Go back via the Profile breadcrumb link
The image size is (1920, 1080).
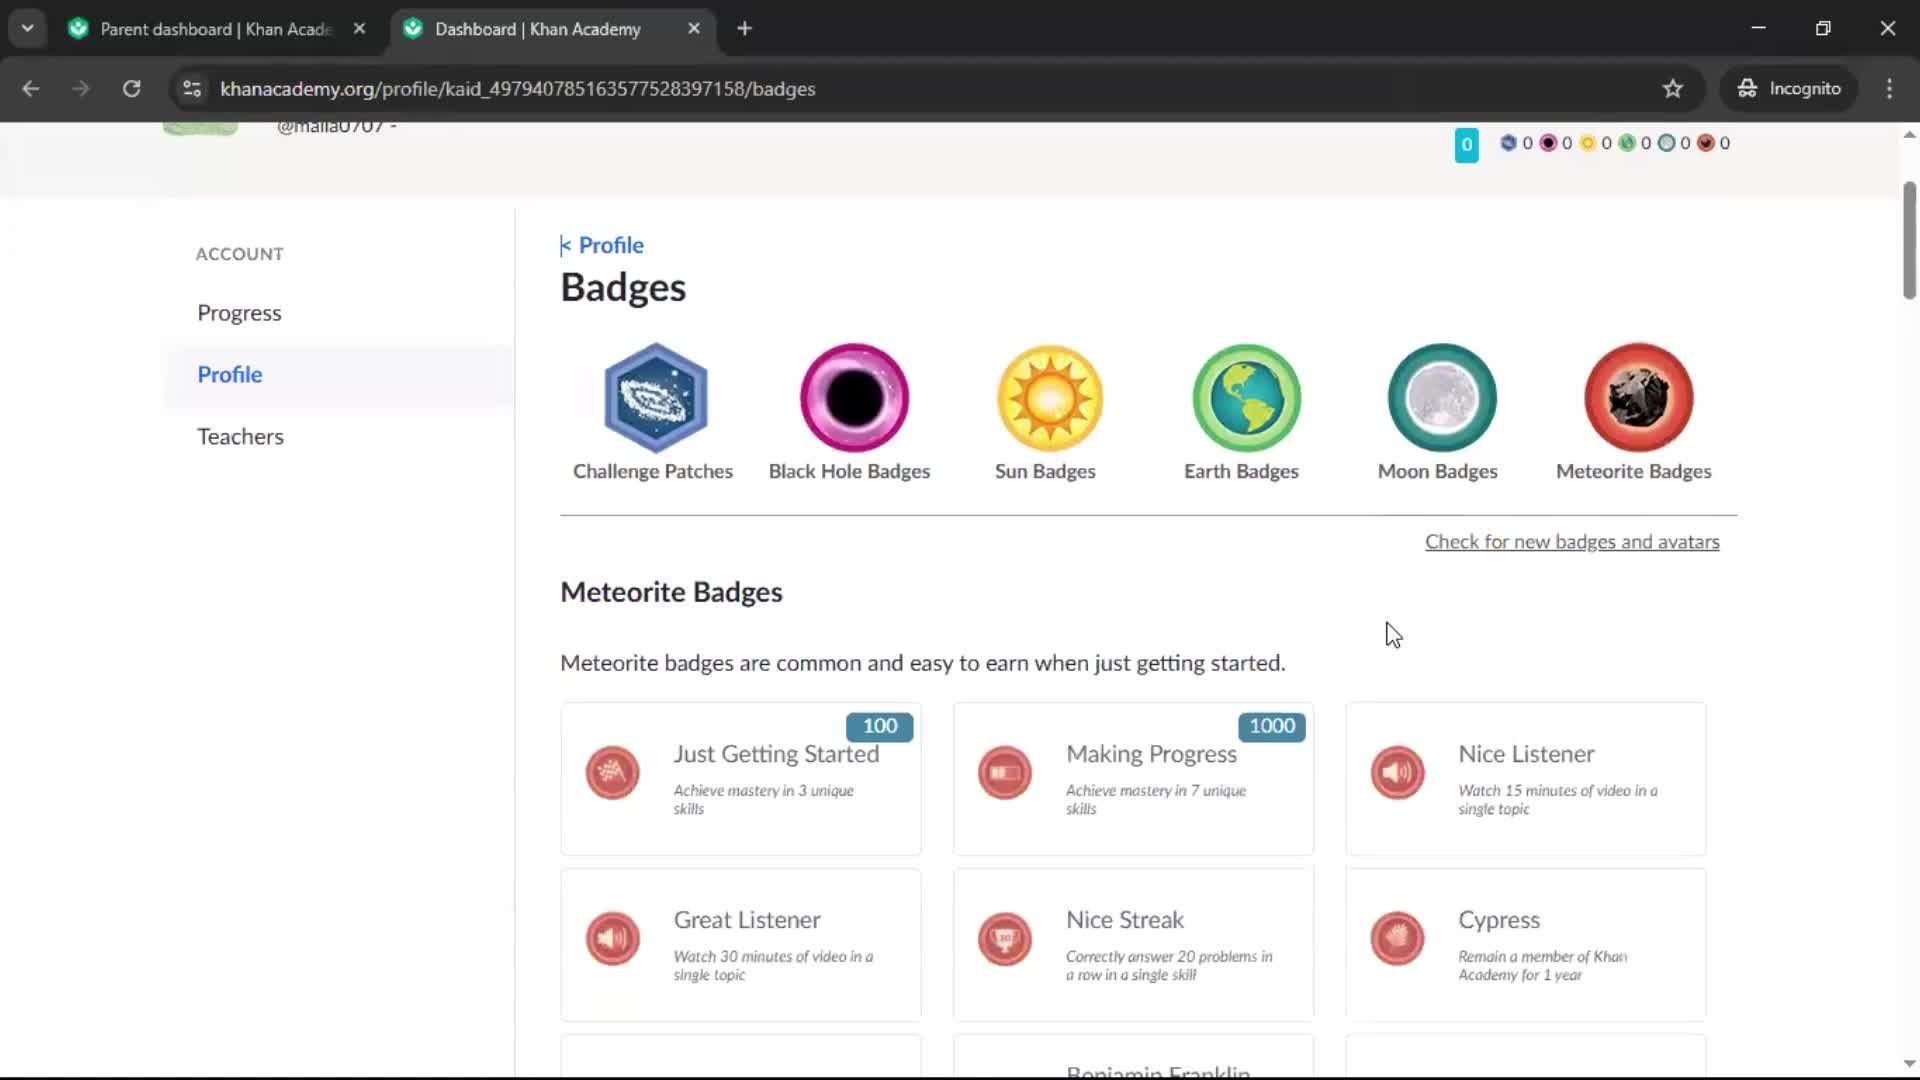(602, 245)
